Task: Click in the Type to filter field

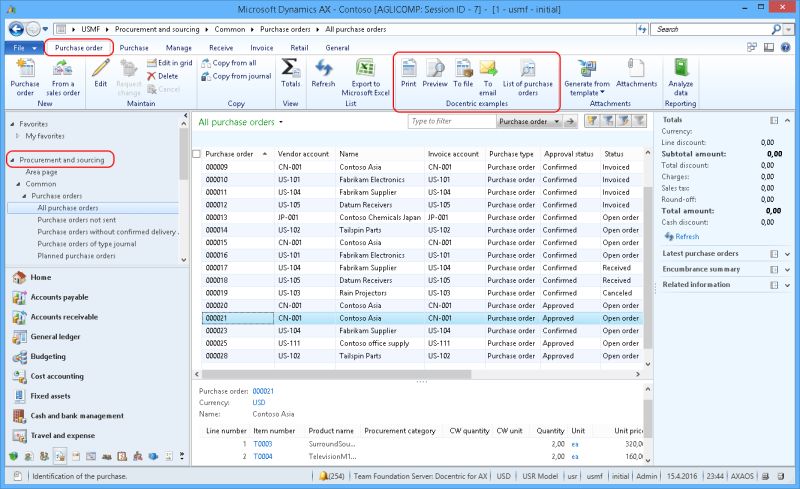Action: pos(452,121)
